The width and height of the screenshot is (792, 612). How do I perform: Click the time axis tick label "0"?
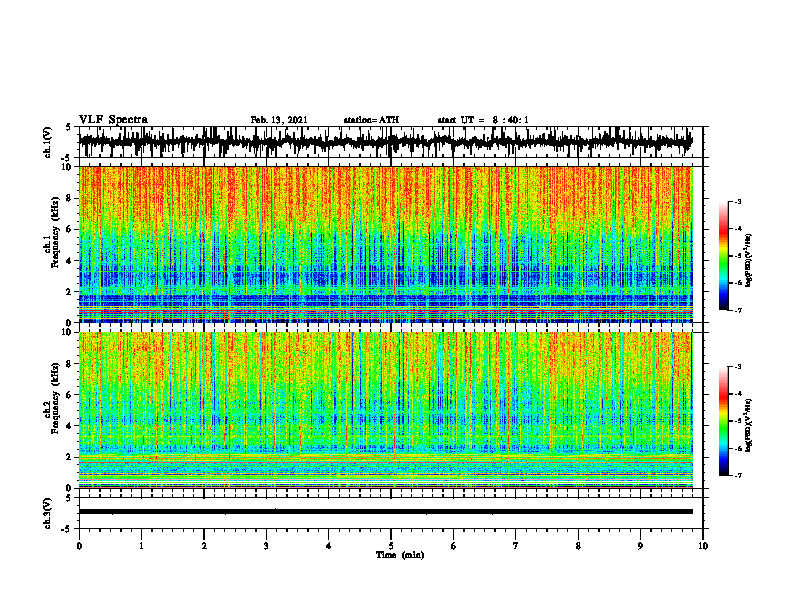[79, 546]
